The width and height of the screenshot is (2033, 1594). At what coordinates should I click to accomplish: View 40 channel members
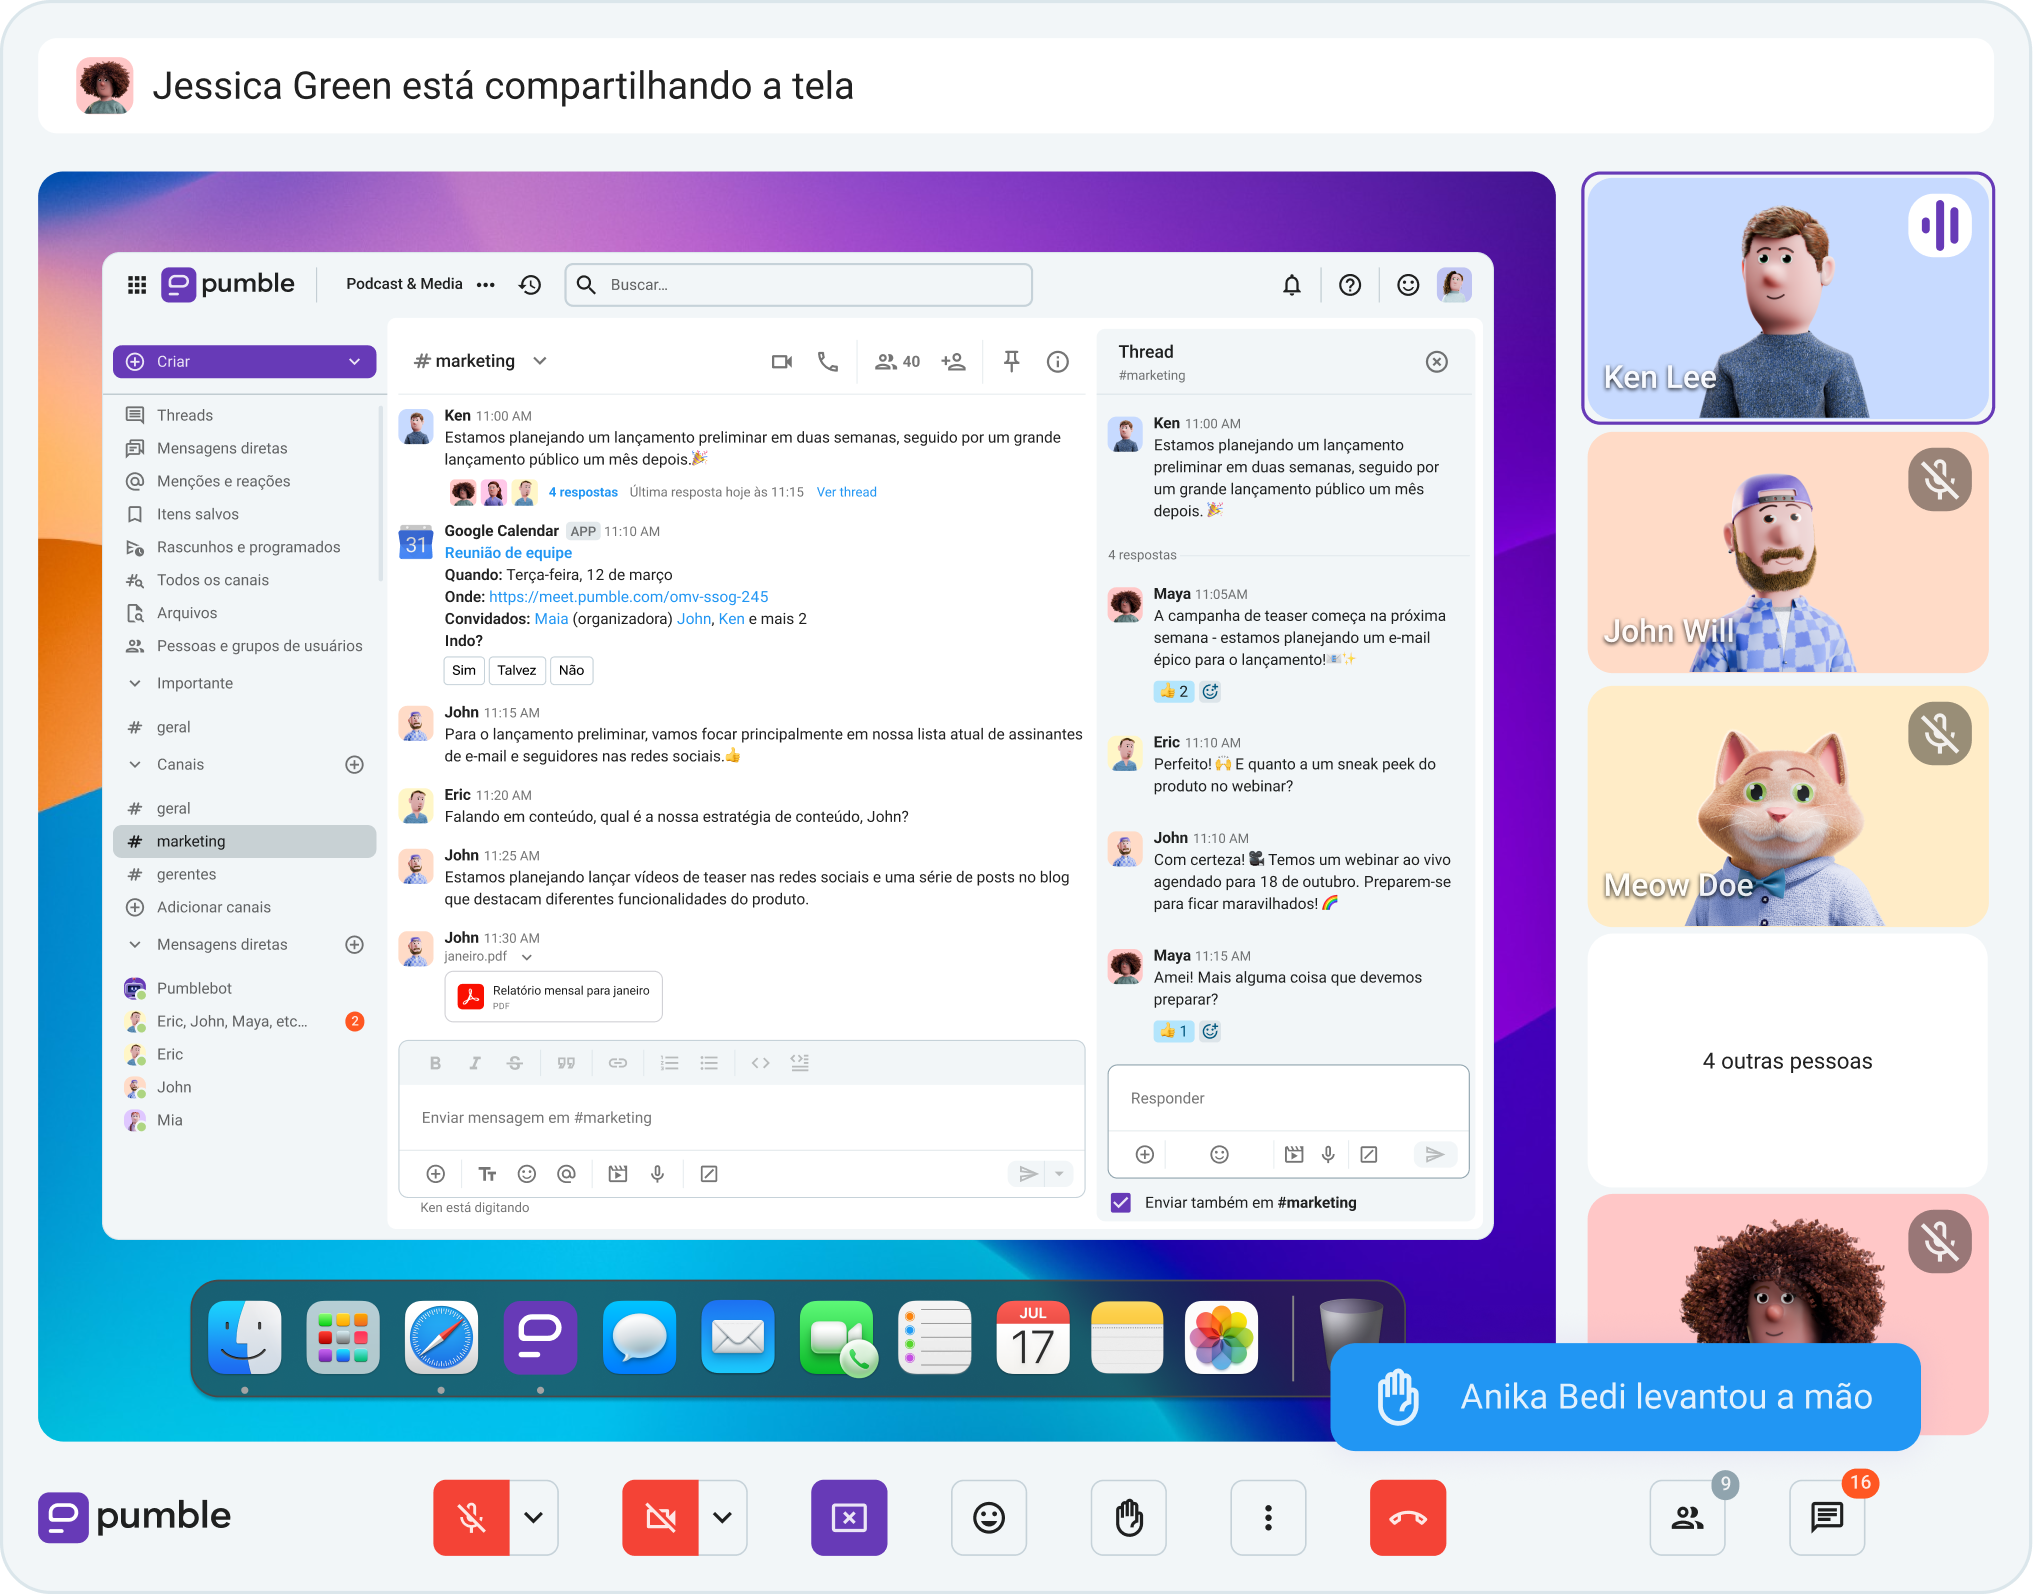coord(897,361)
